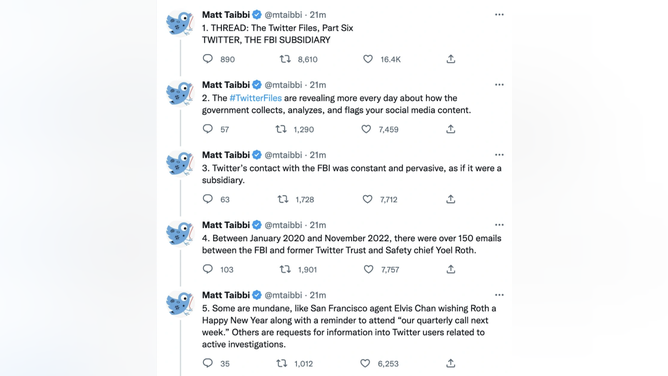This screenshot has width=668, height=376.
Task: Open more options on the #TwitterFiles tweet
Action: coord(499,84)
